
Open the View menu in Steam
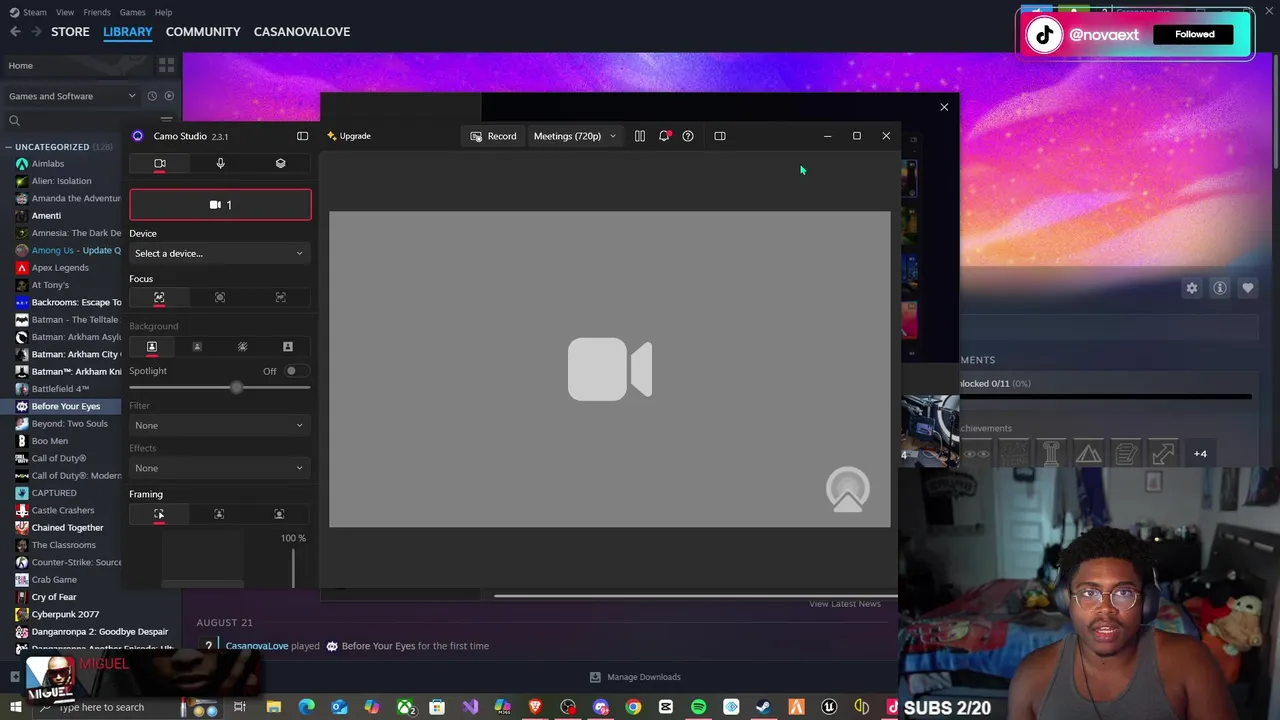point(65,12)
